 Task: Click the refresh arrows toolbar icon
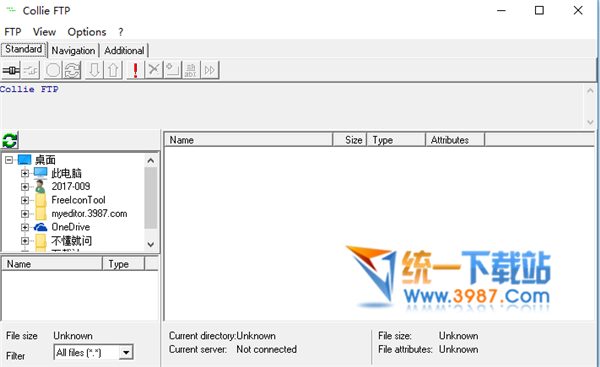[x=72, y=70]
